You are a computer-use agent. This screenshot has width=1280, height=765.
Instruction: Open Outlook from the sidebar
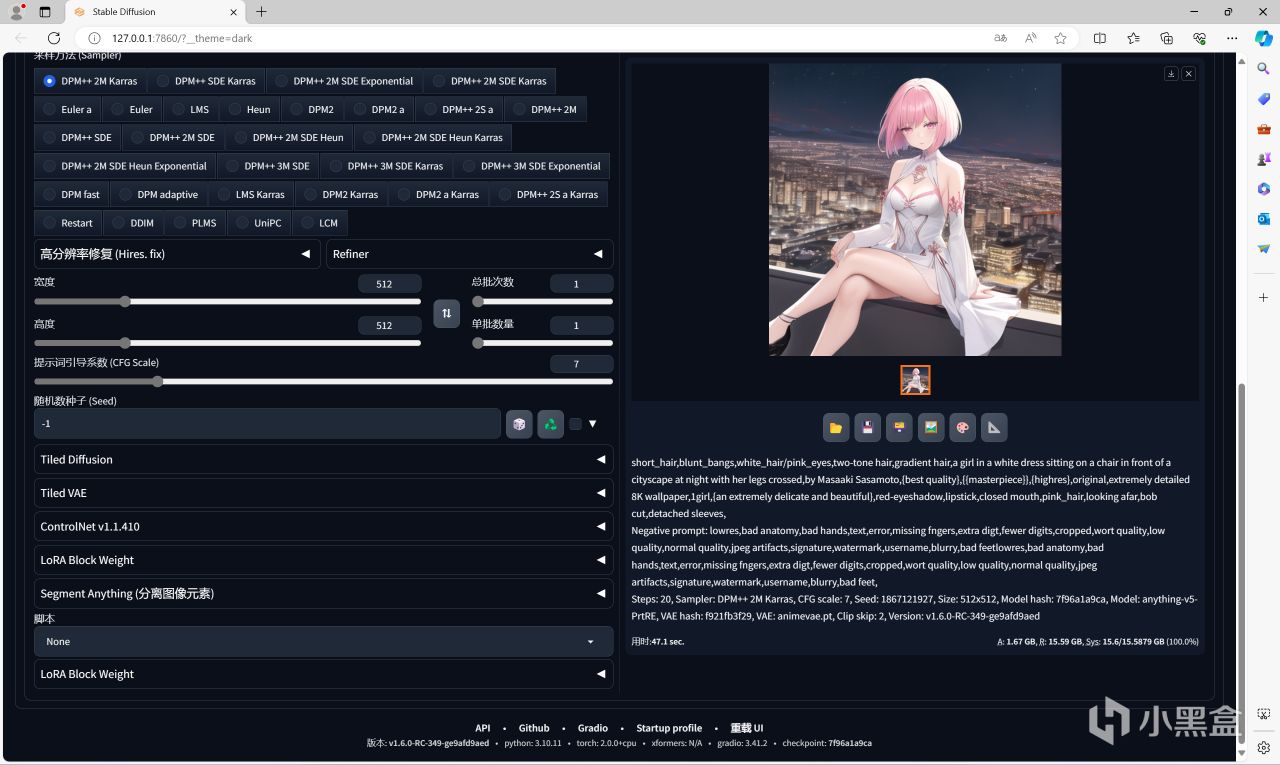(1264, 218)
